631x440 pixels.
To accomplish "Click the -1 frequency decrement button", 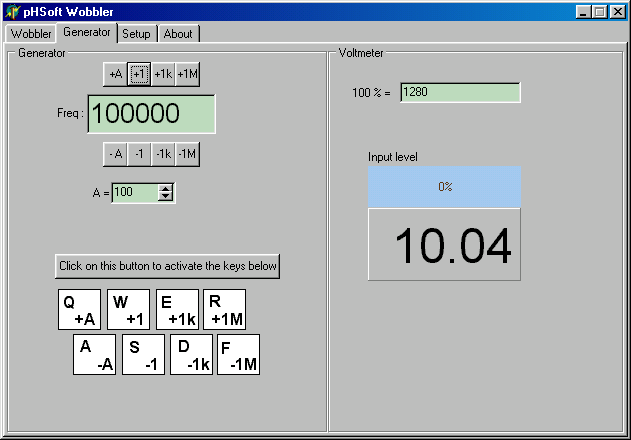I will click(139, 154).
